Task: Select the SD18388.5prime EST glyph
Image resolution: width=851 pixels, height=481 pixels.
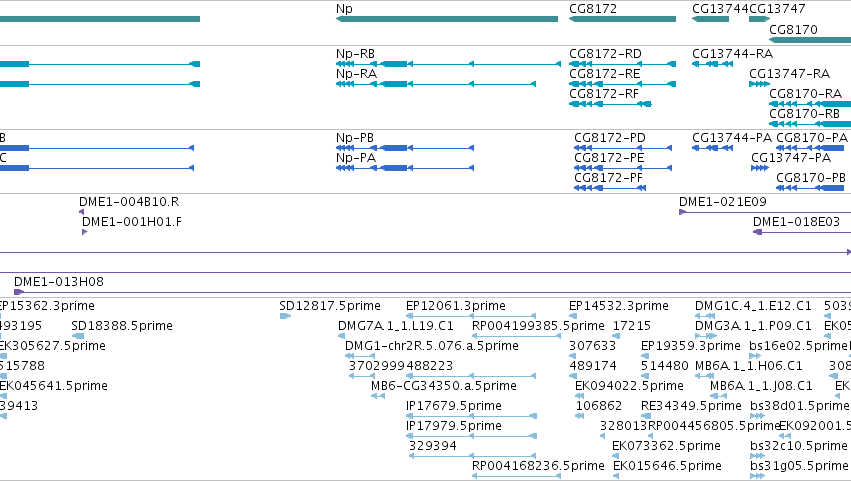Action: [78, 336]
